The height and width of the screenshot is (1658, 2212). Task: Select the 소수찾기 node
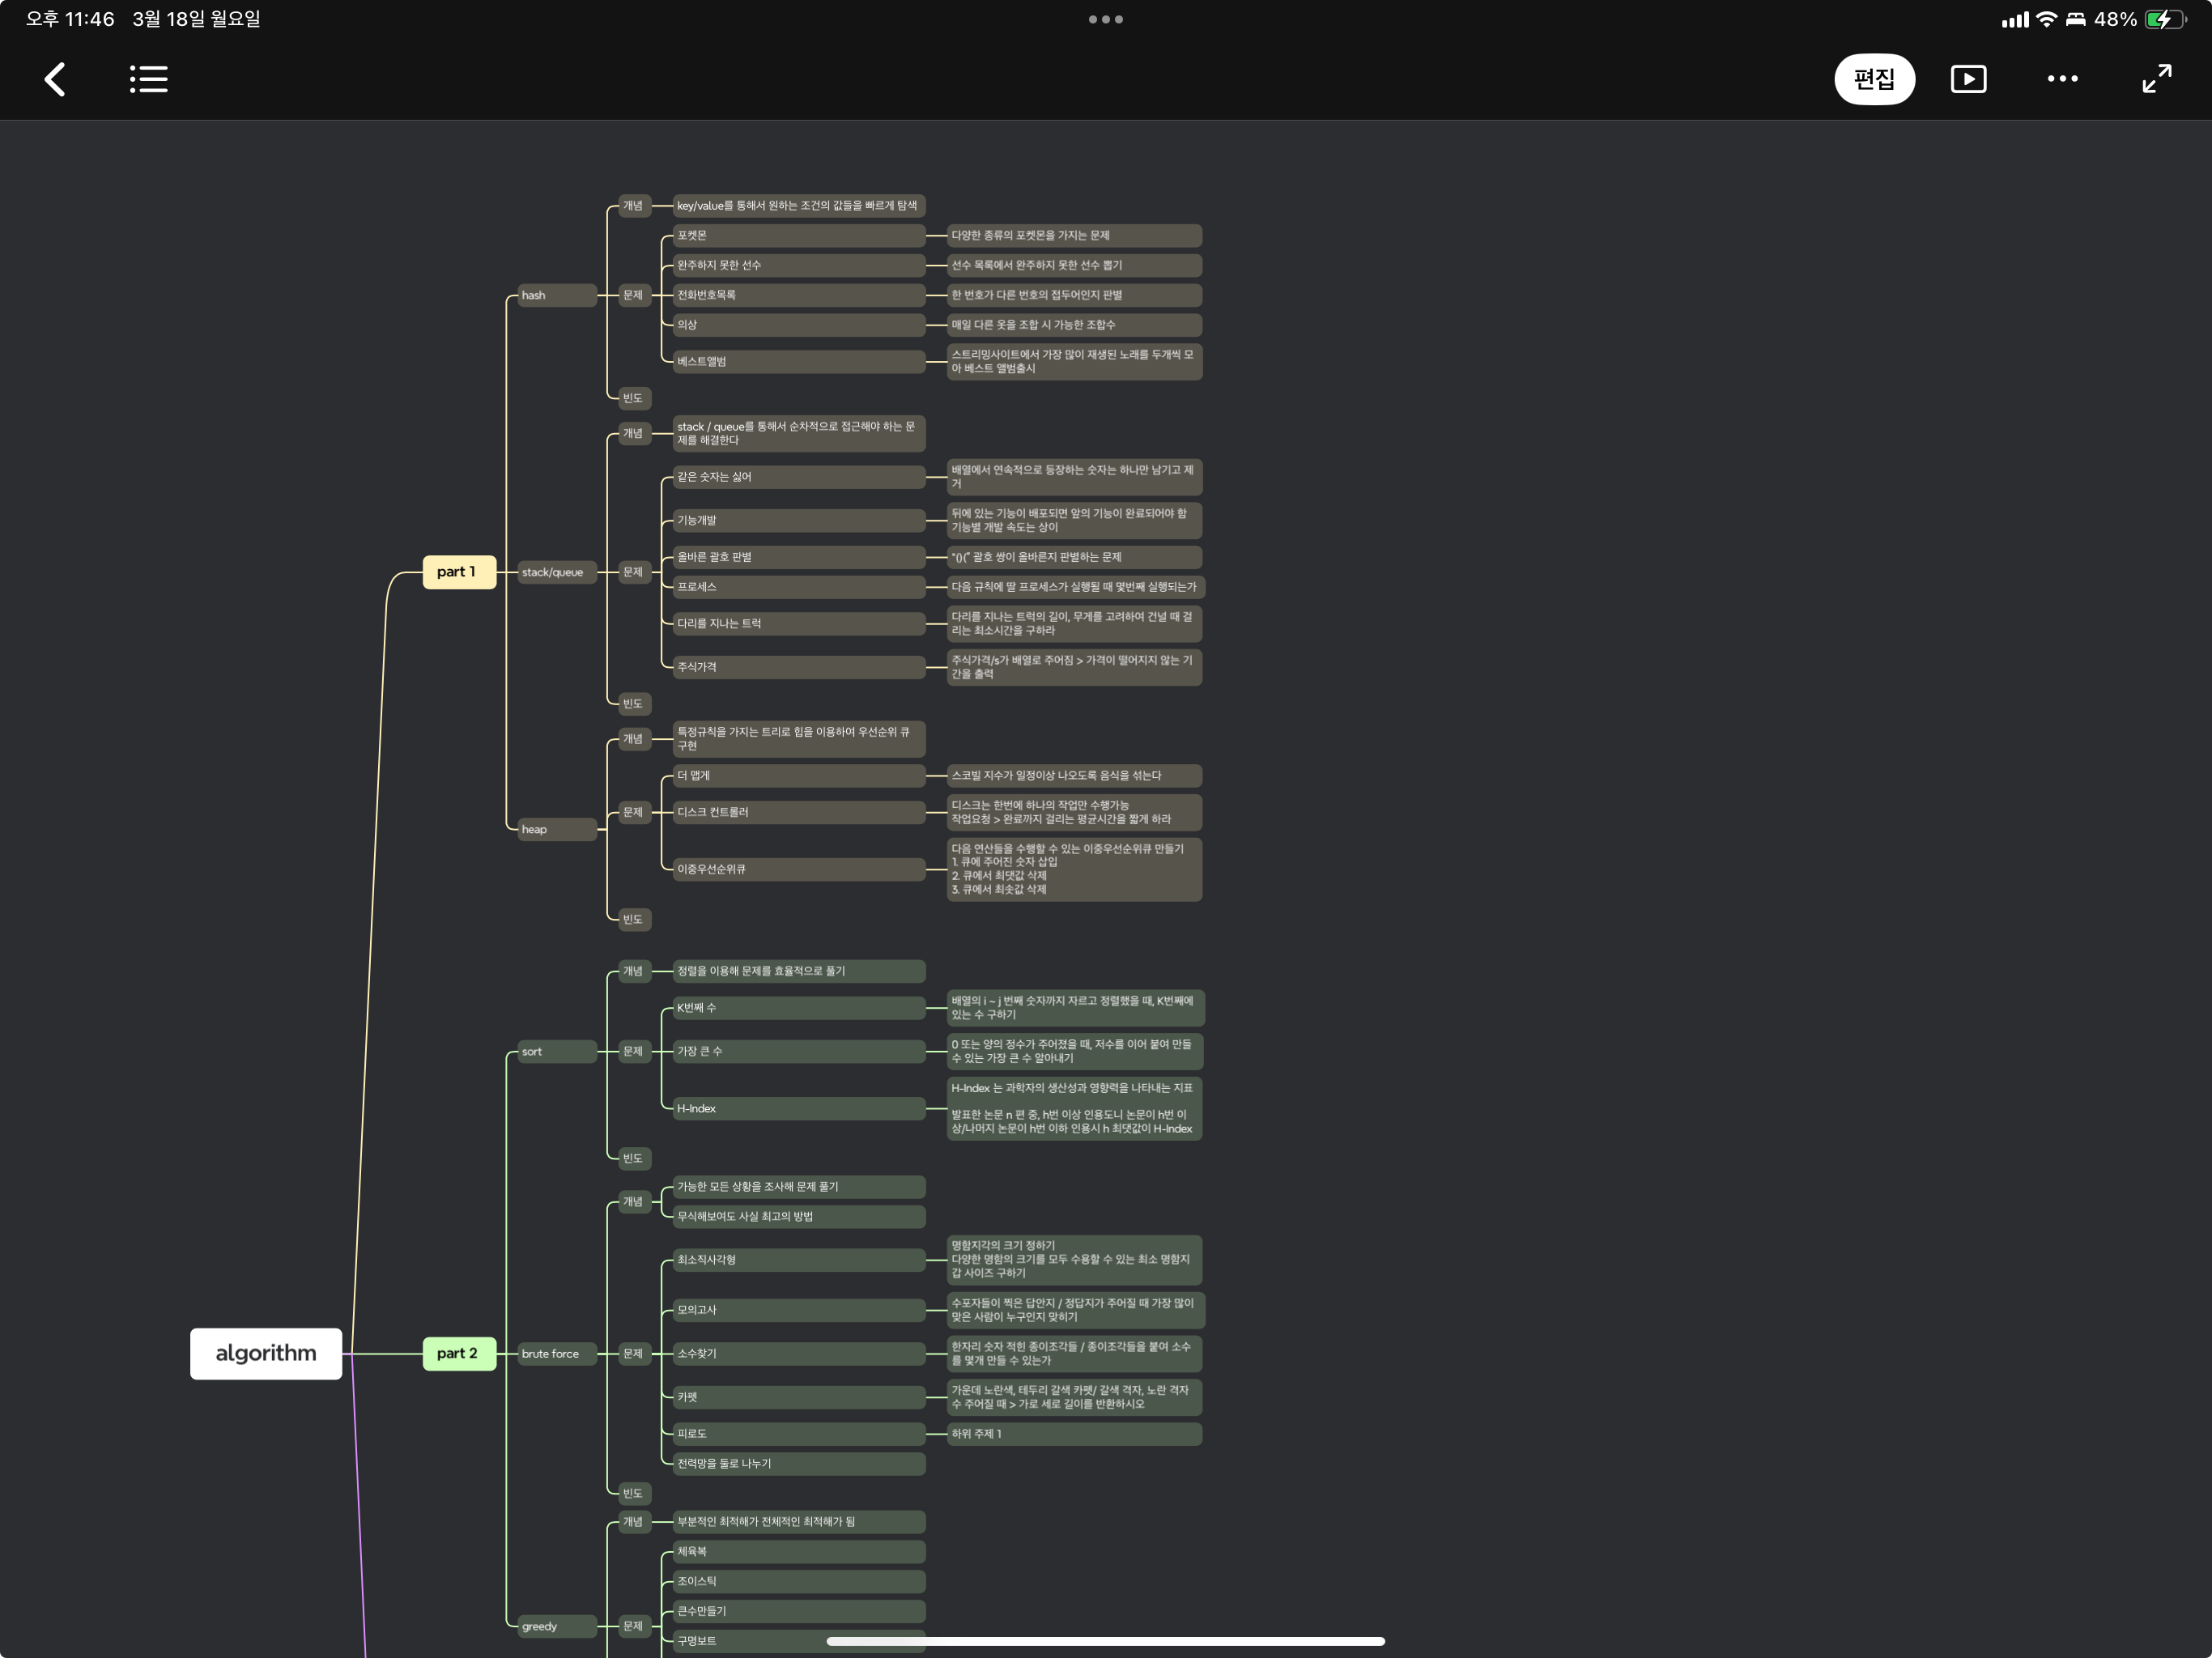click(x=799, y=1353)
